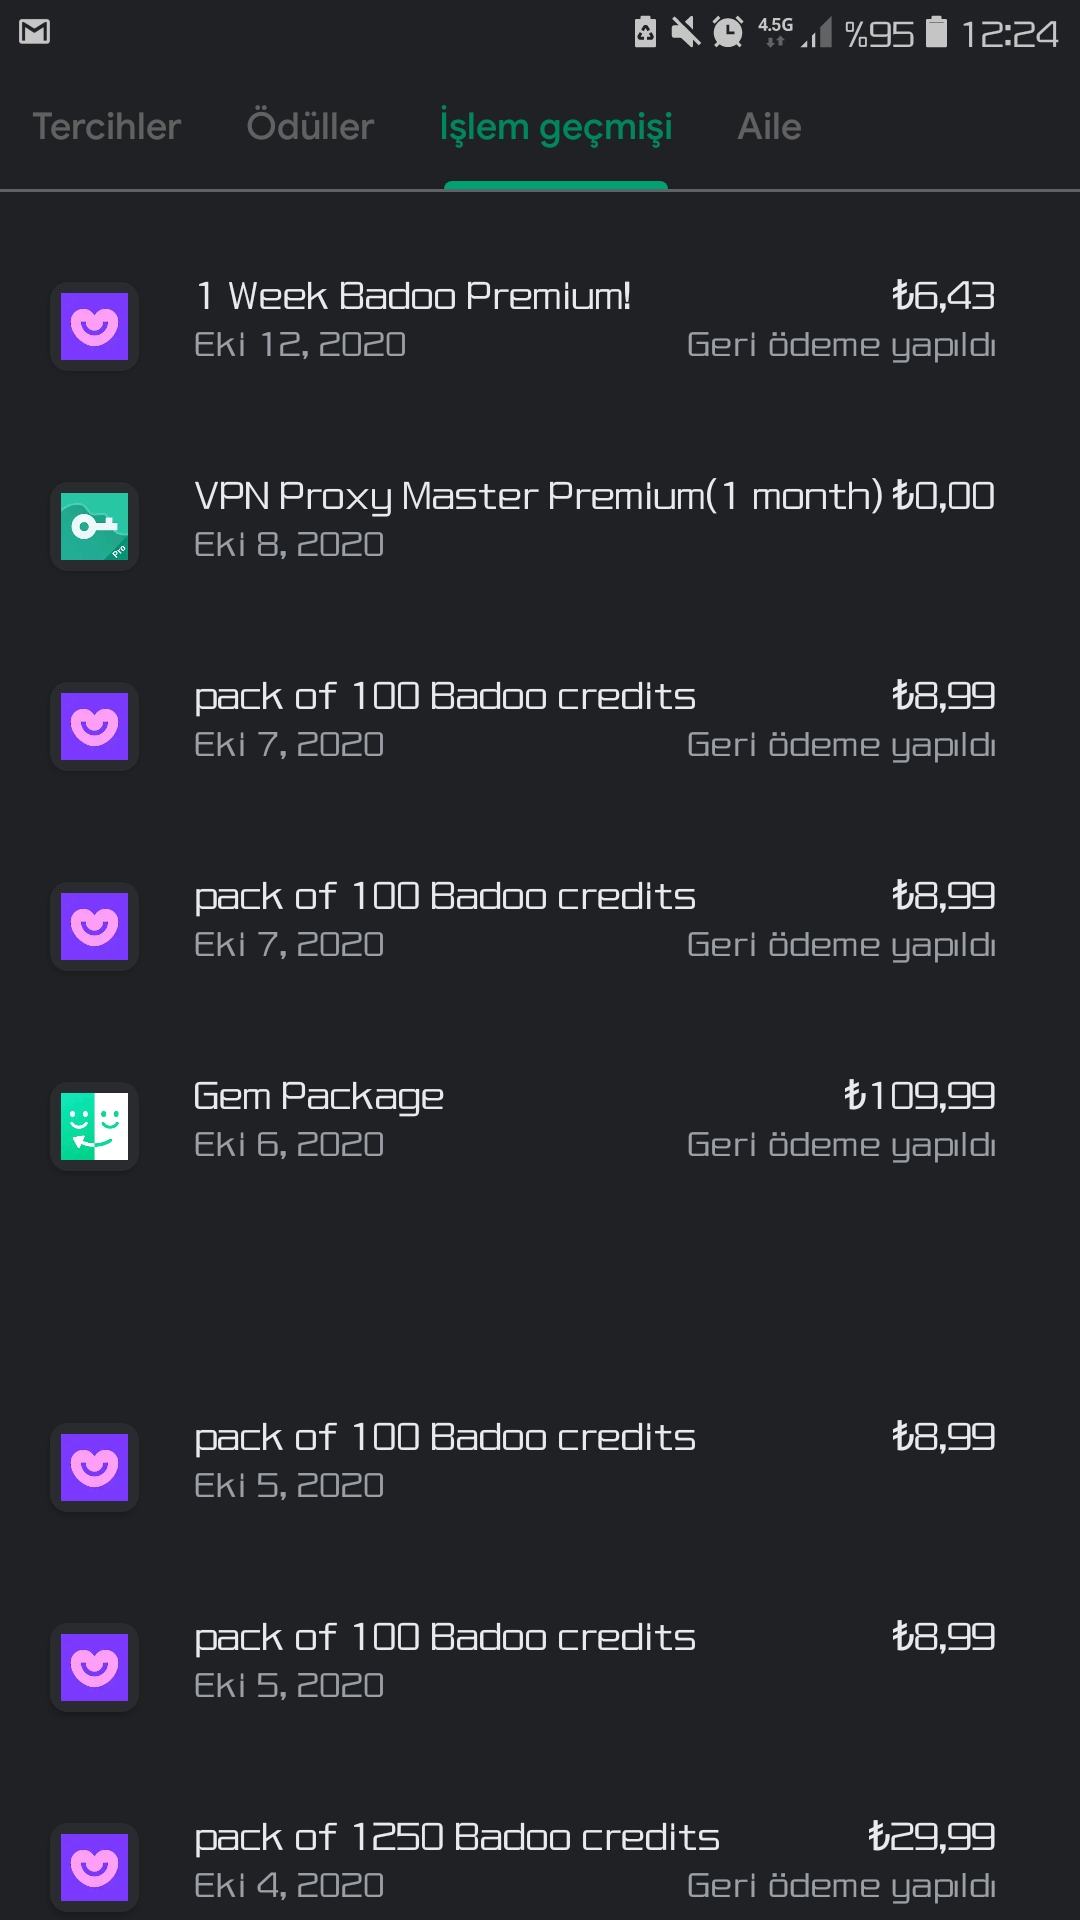The image size is (1080, 1920).
Task: Tap the alarm clock status icon
Action: (728, 32)
